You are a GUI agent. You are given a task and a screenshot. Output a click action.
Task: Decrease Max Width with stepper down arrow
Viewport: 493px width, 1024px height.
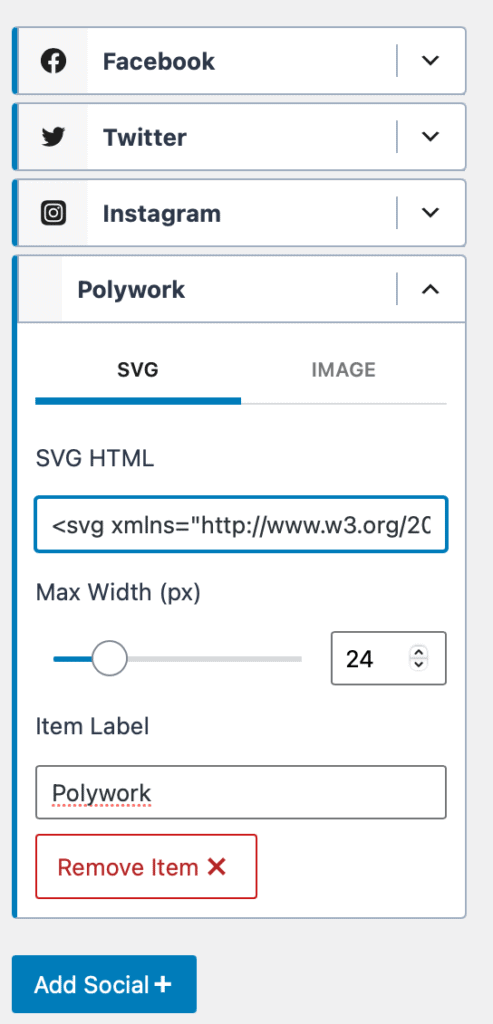point(419,664)
